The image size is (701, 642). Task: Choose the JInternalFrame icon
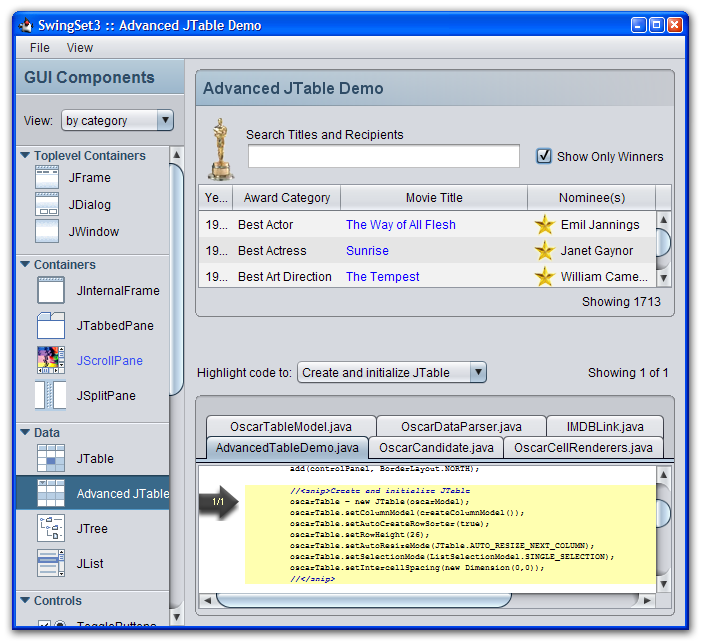point(50,291)
